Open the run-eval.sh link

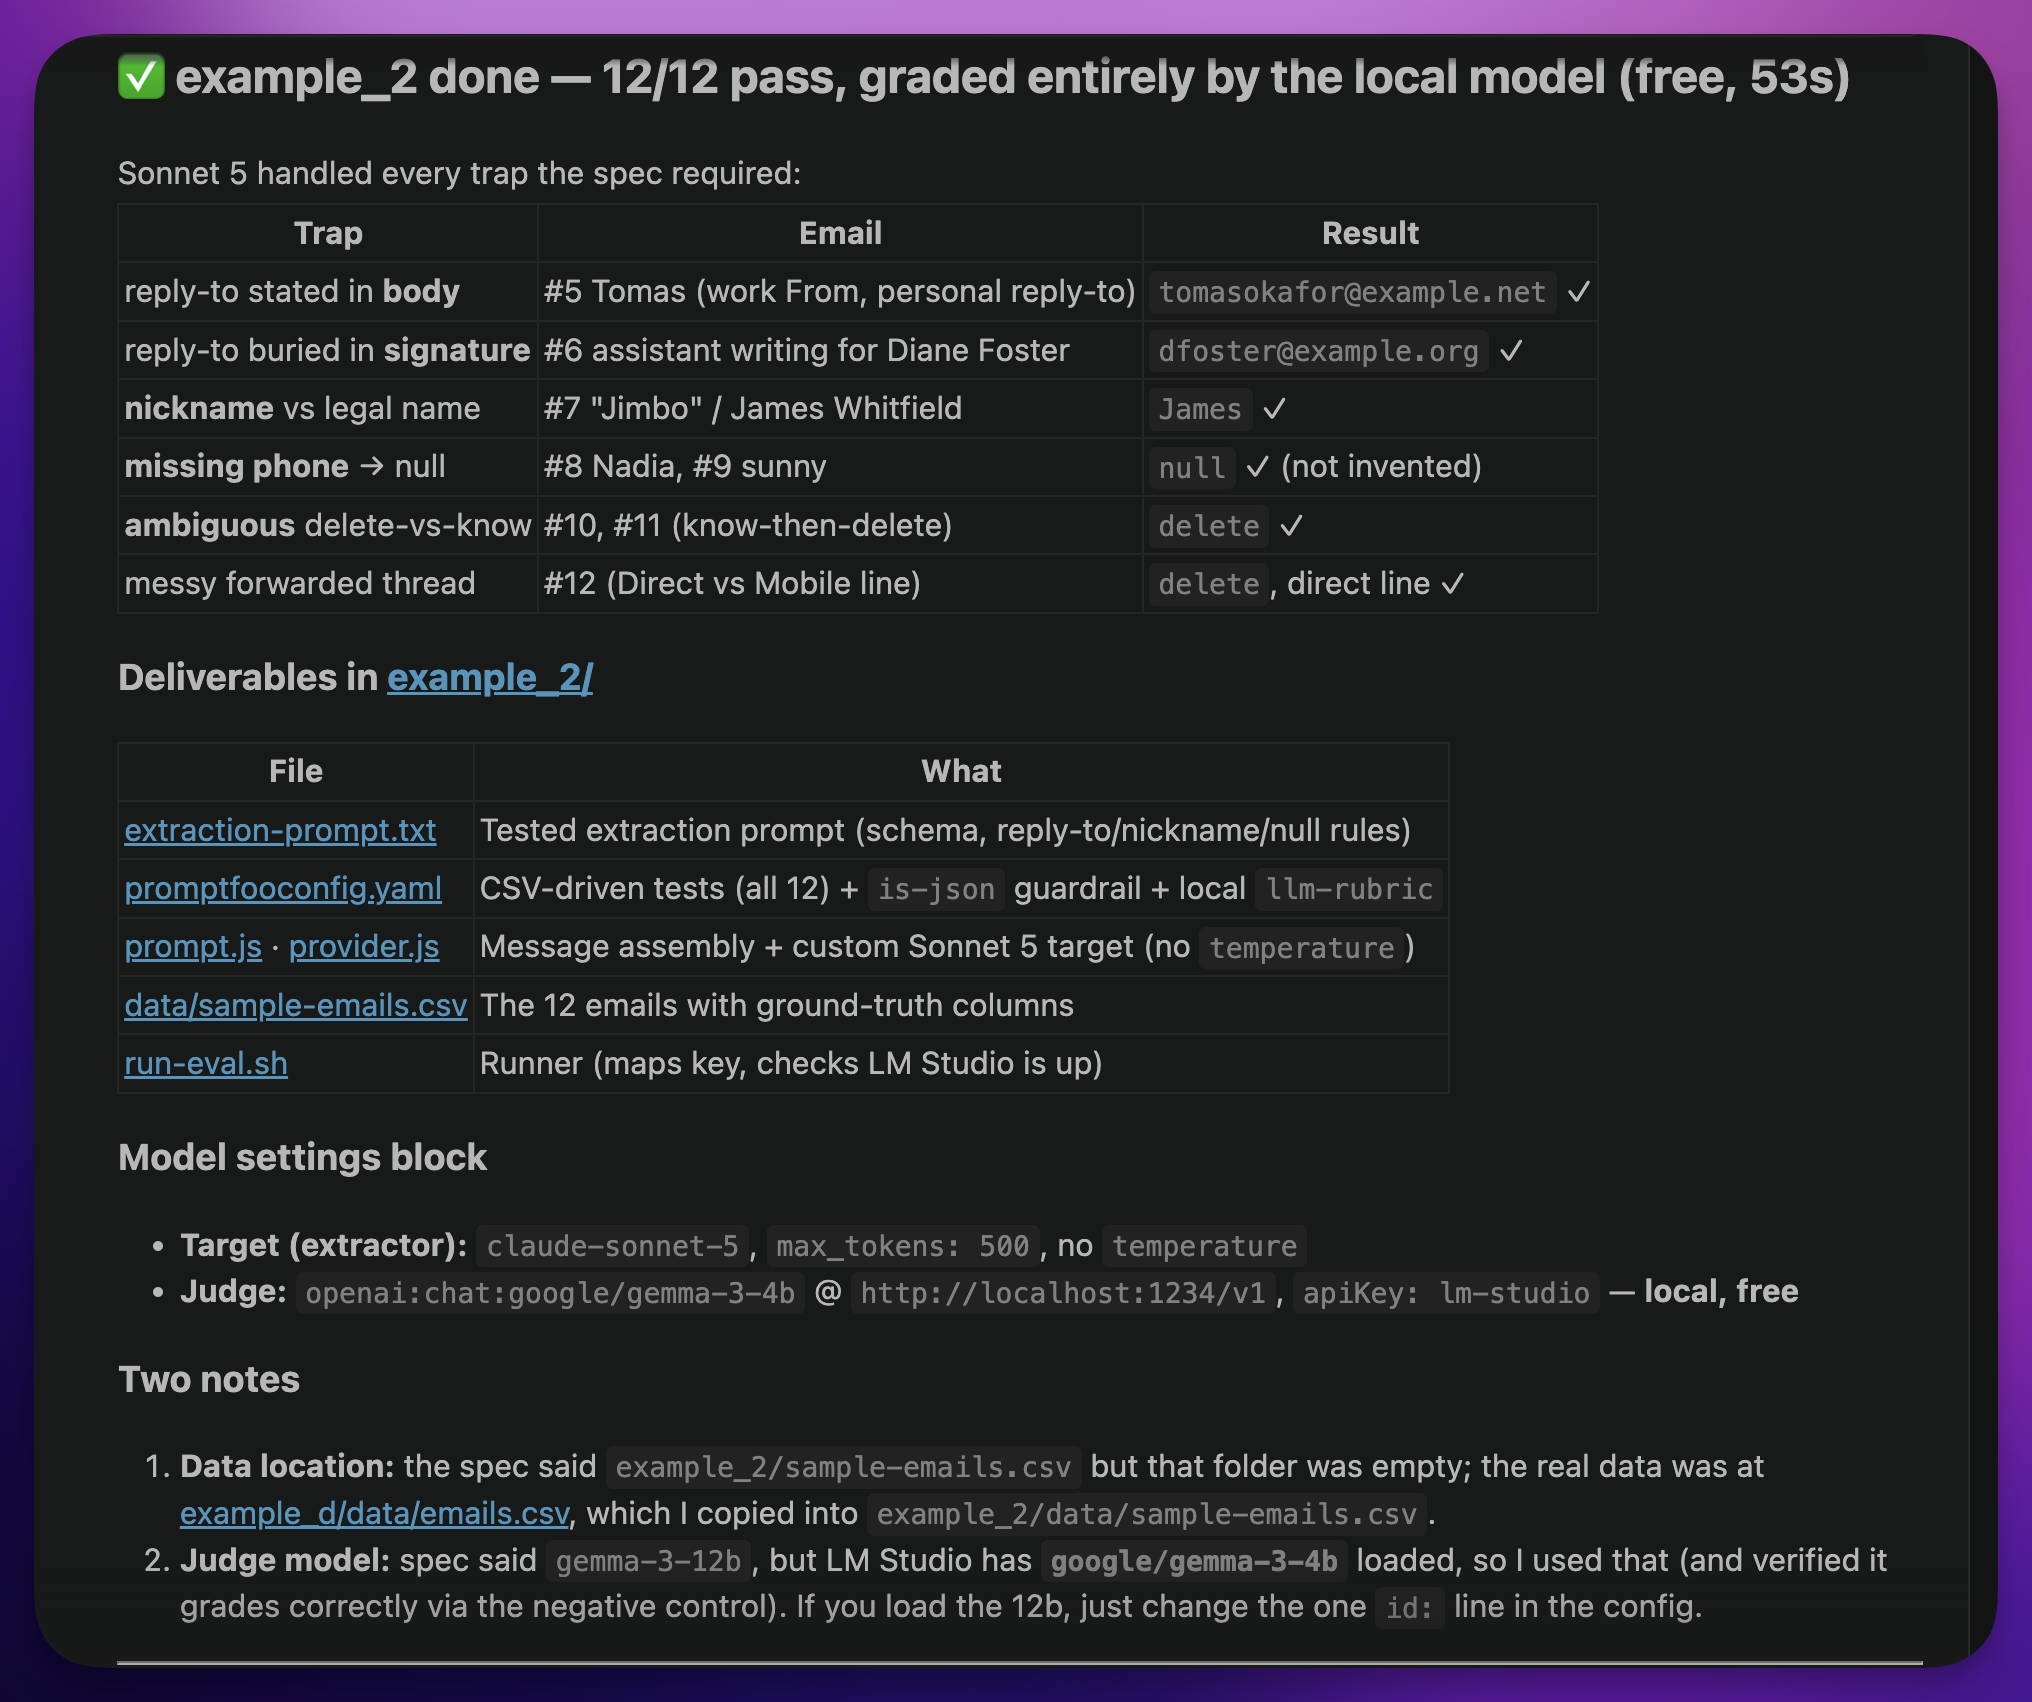(206, 1063)
